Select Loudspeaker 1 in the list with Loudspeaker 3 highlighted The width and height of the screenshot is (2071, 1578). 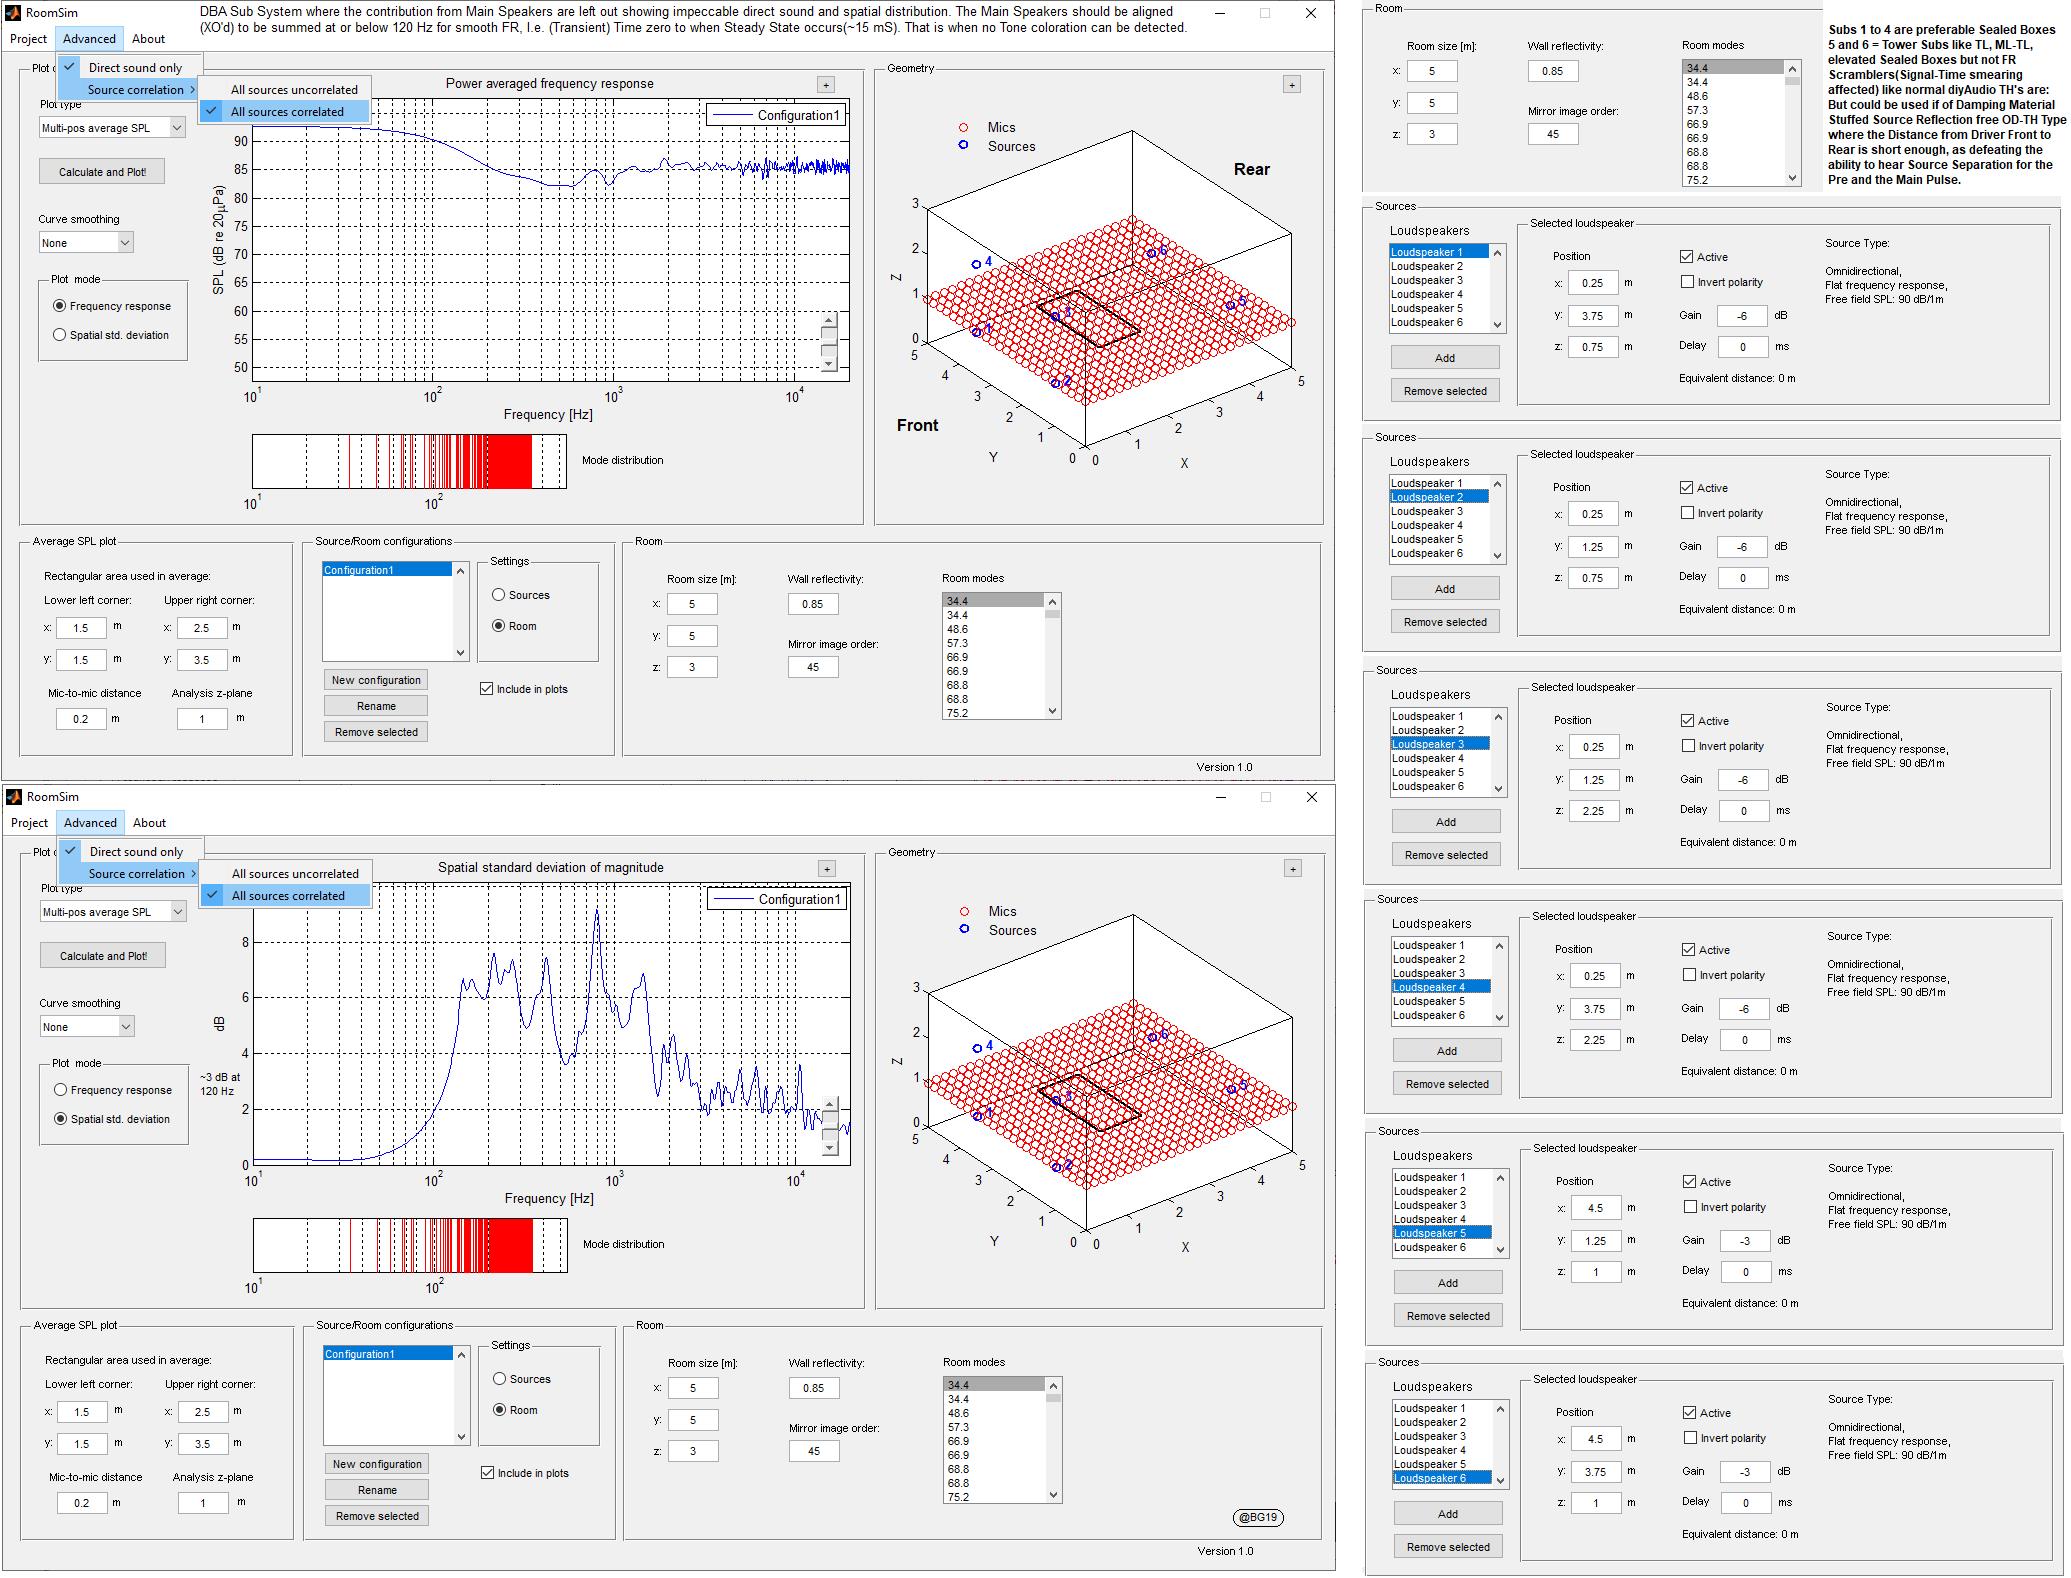1440,716
